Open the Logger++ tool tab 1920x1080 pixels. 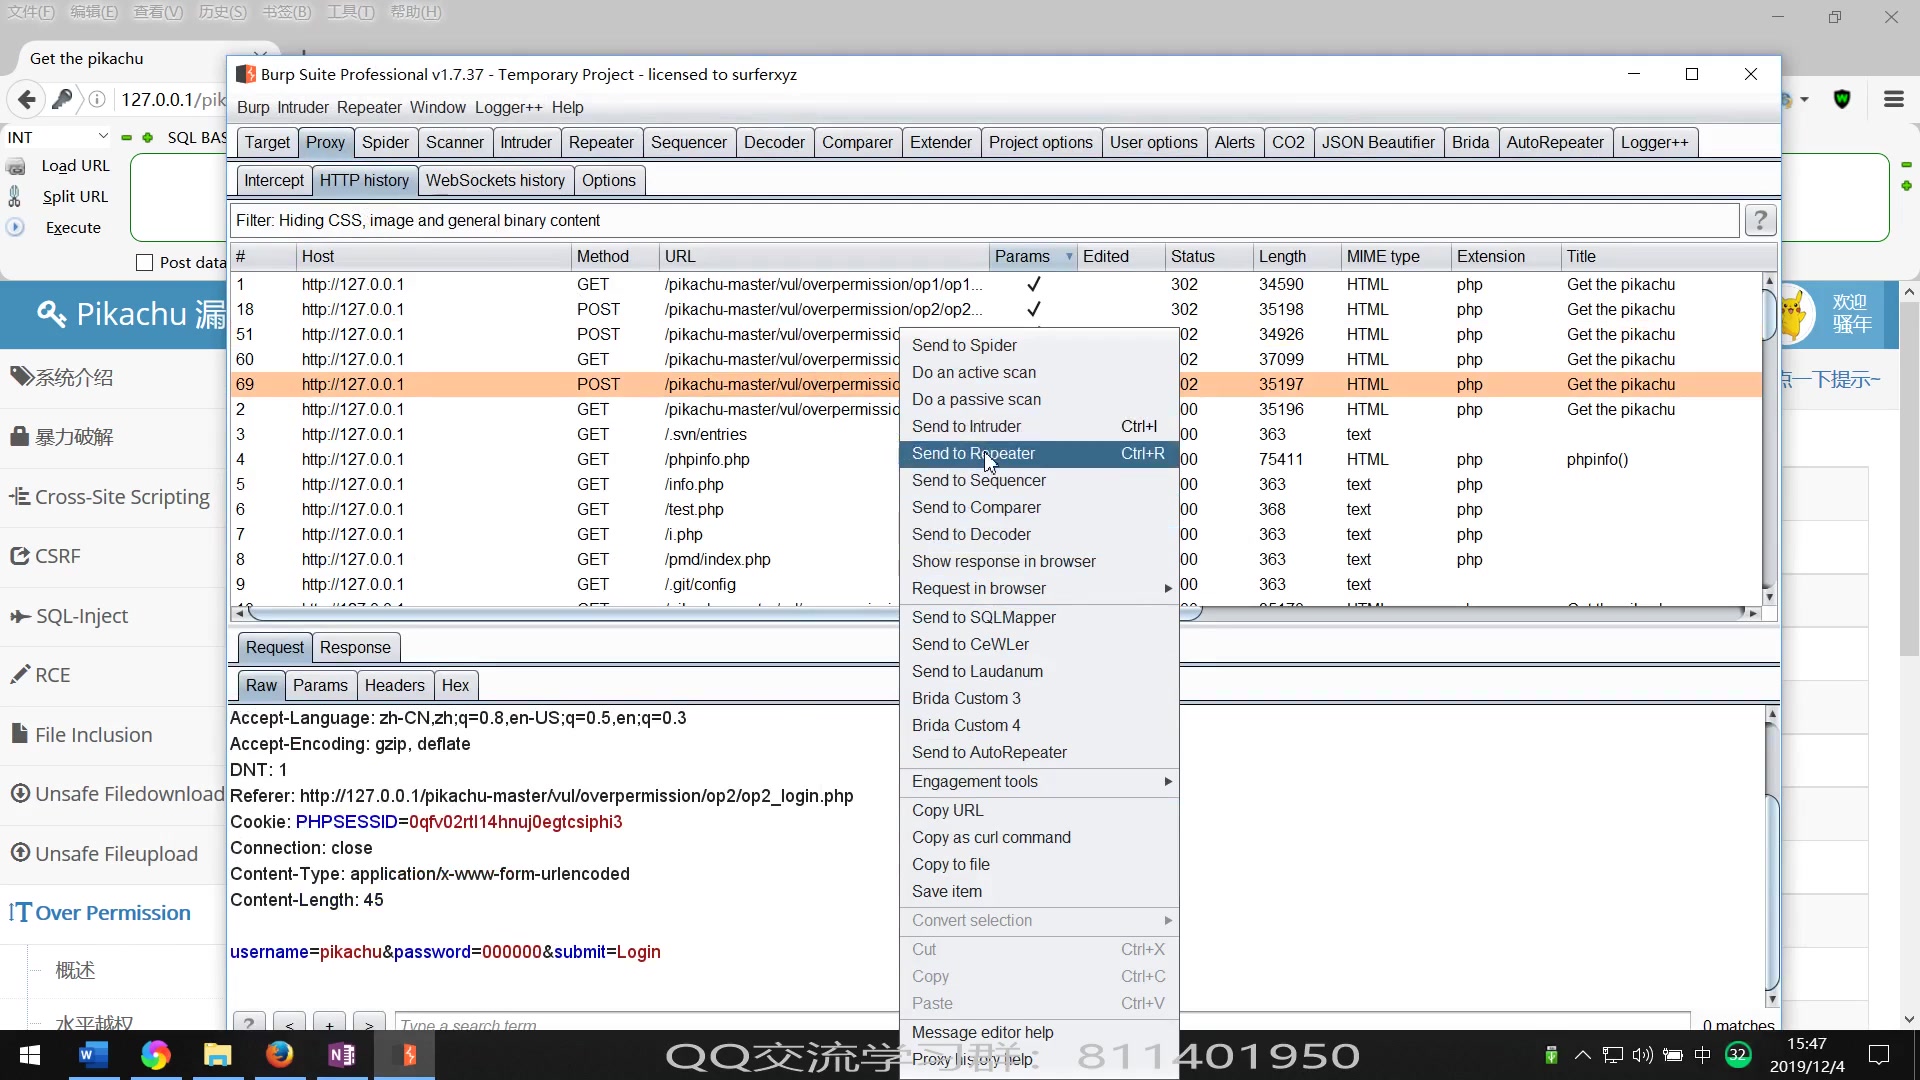click(x=1654, y=142)
